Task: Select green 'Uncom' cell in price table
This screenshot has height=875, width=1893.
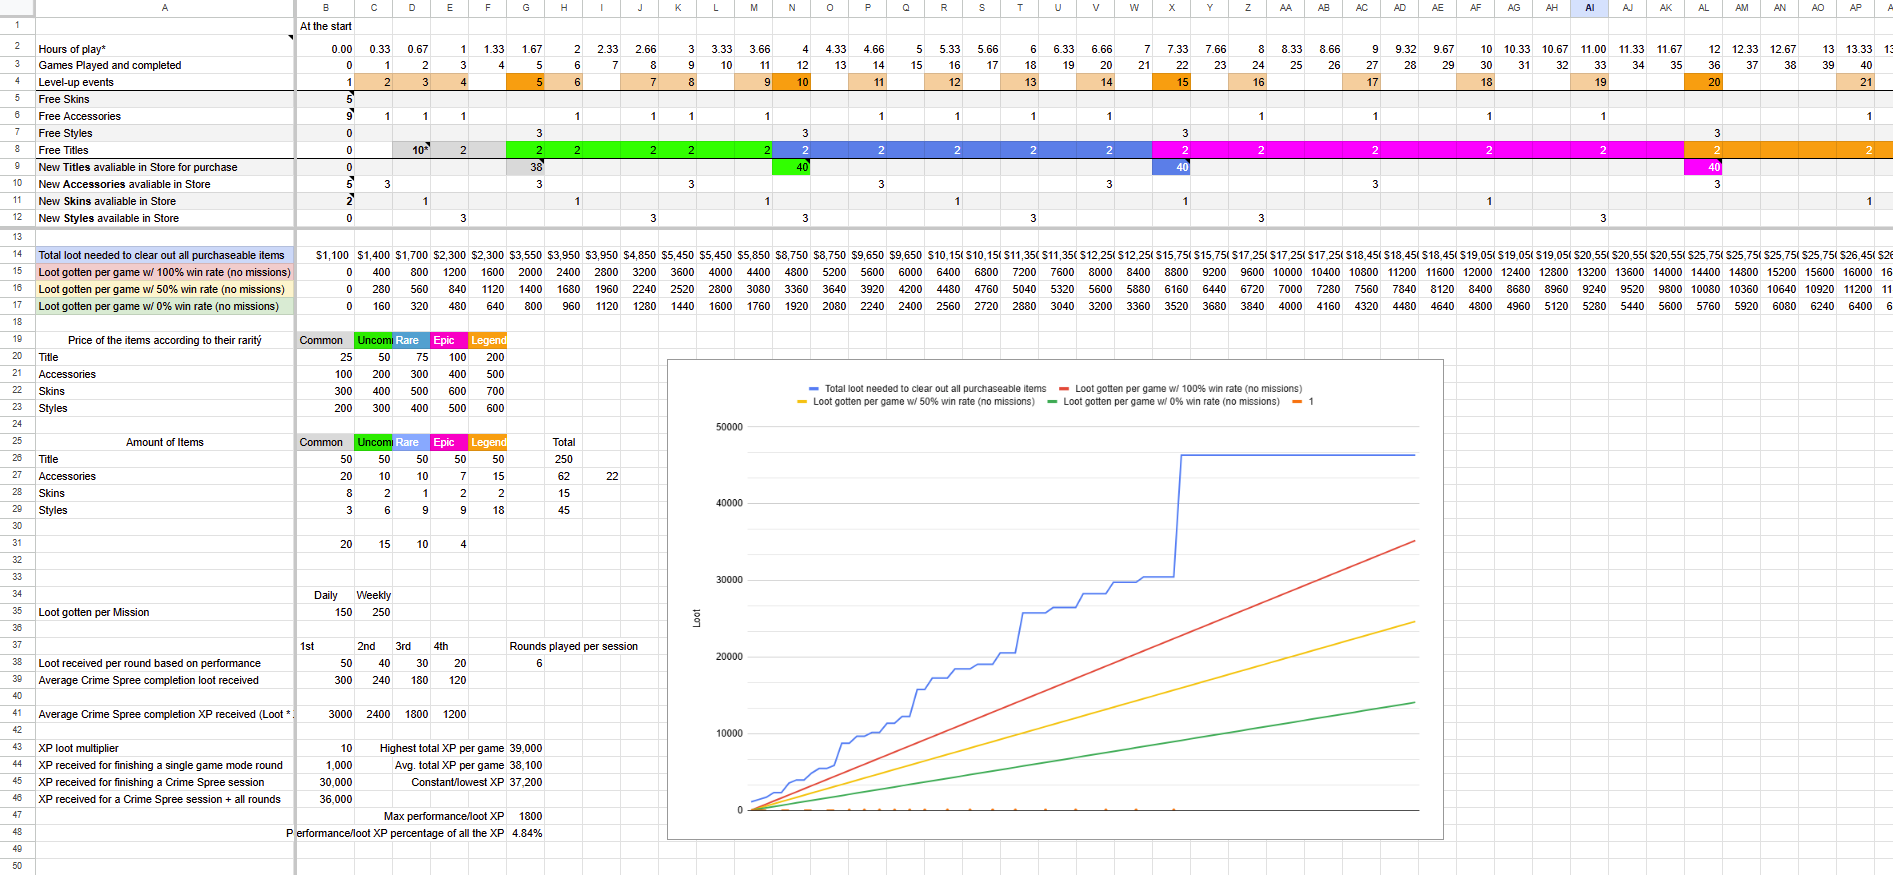Action: 374,340
